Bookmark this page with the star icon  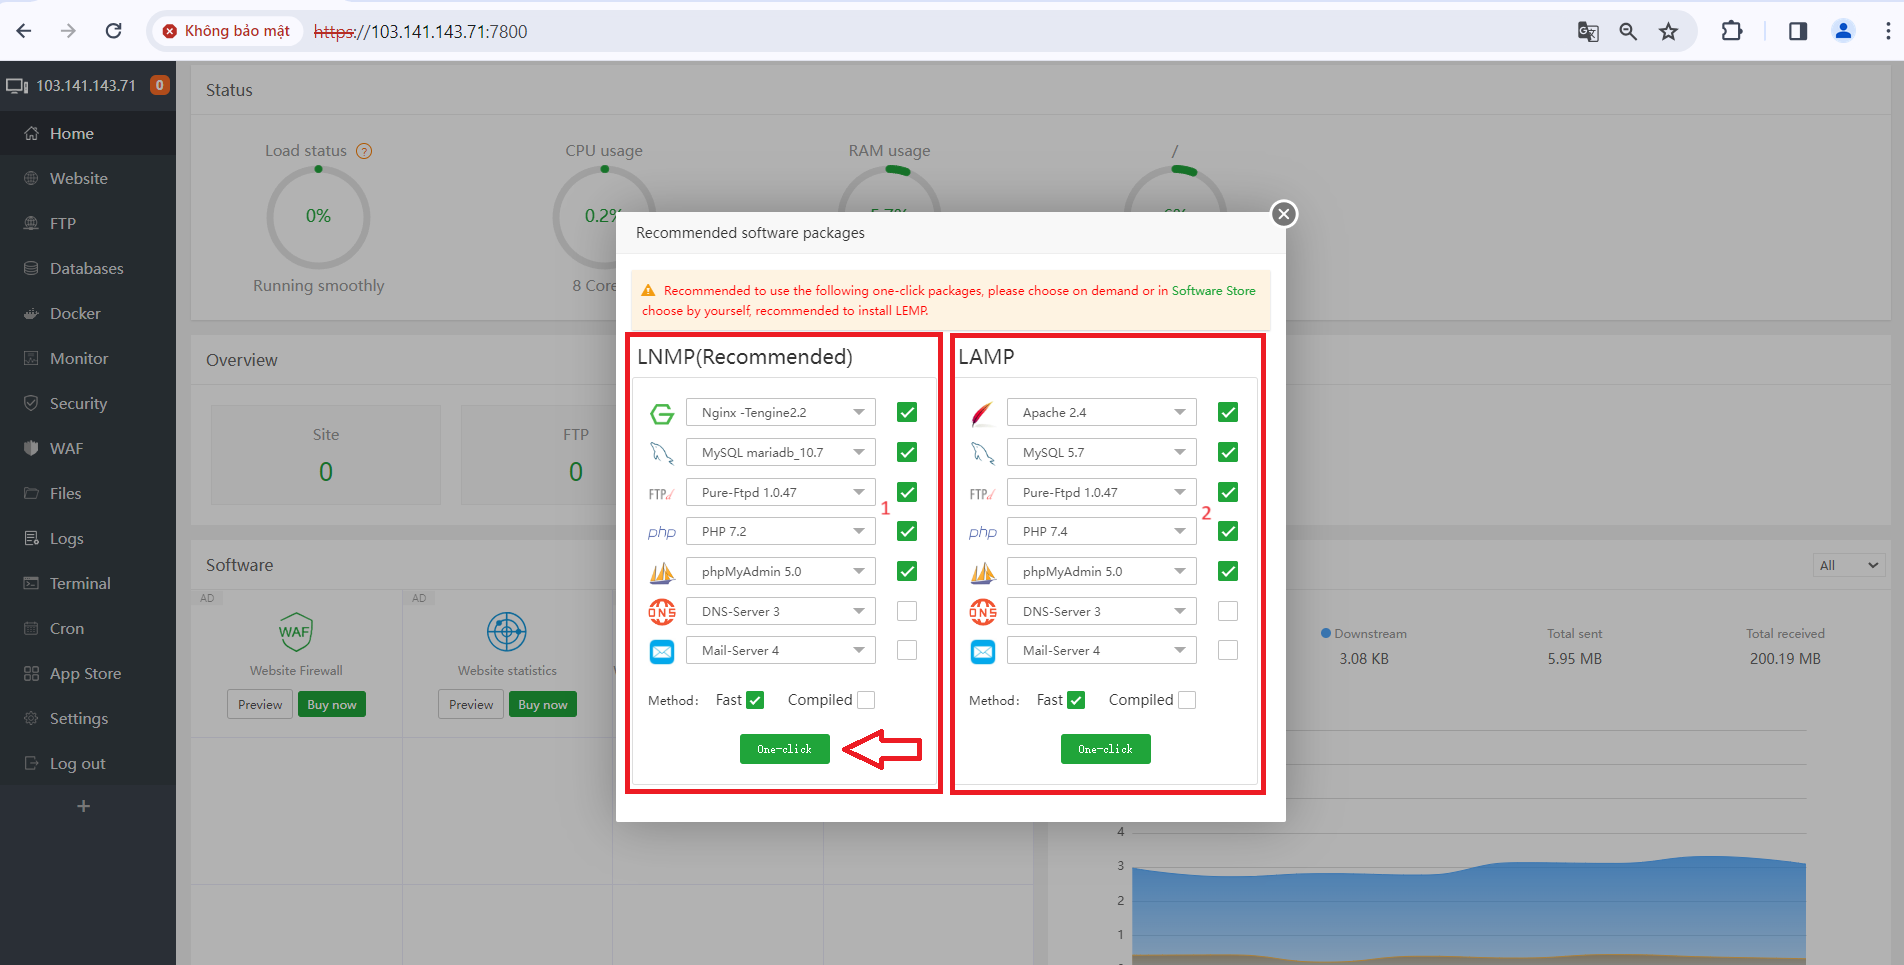point(1668,31)
